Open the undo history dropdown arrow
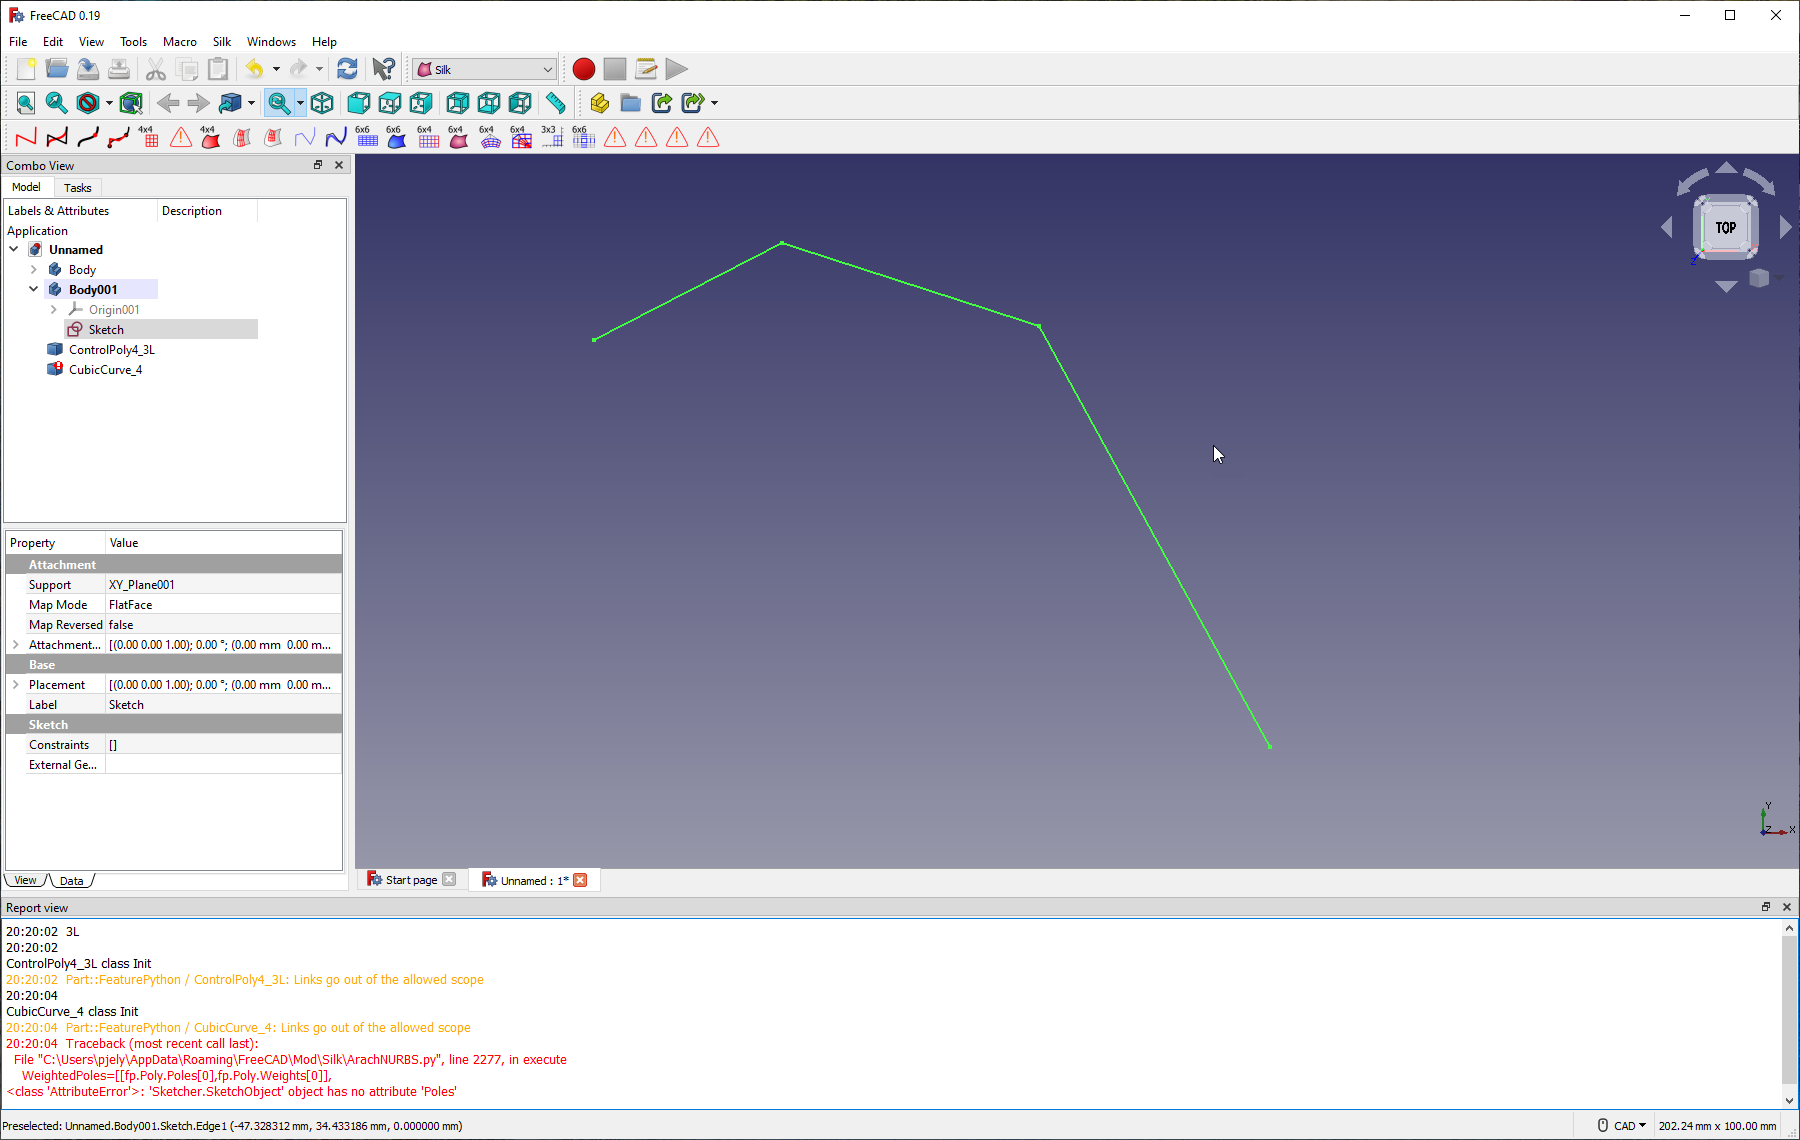The height and width of the screenshot is (1140, 1800). click(276, 69)
